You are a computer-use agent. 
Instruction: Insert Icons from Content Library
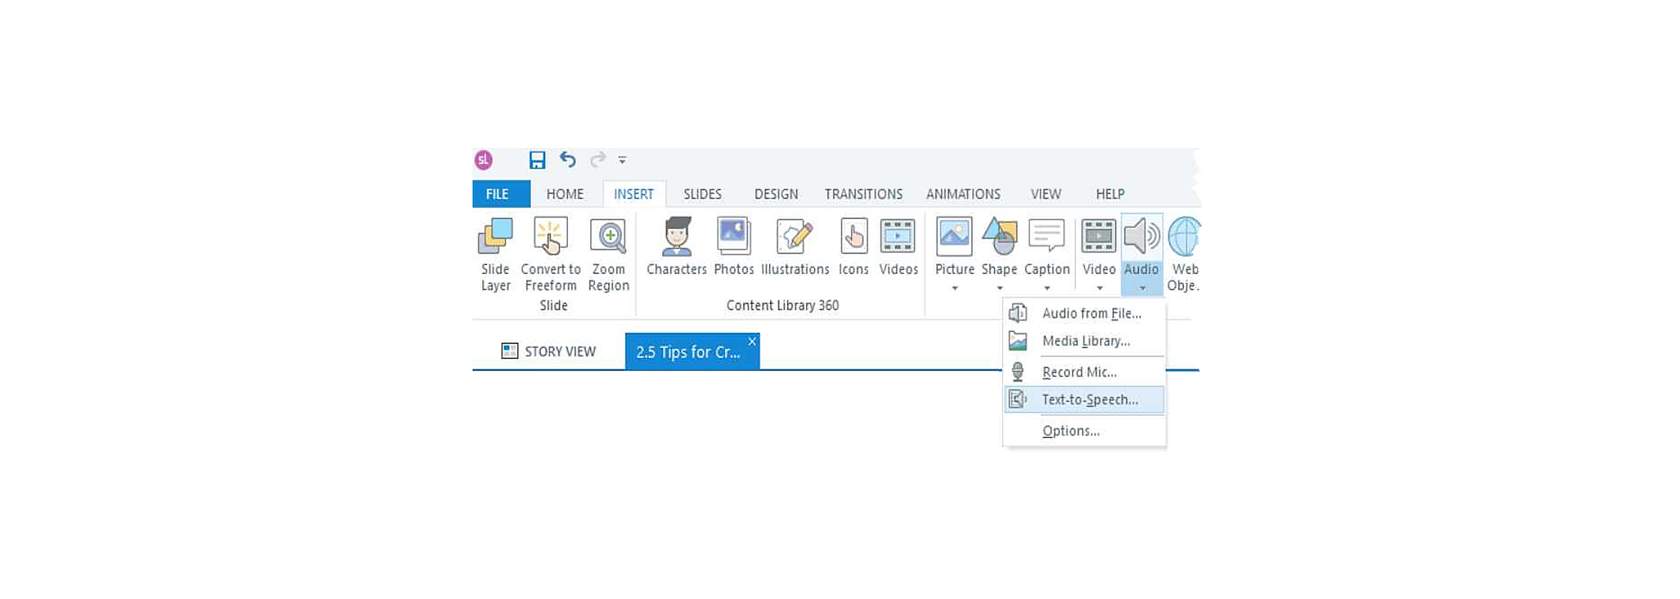[853, 247]
